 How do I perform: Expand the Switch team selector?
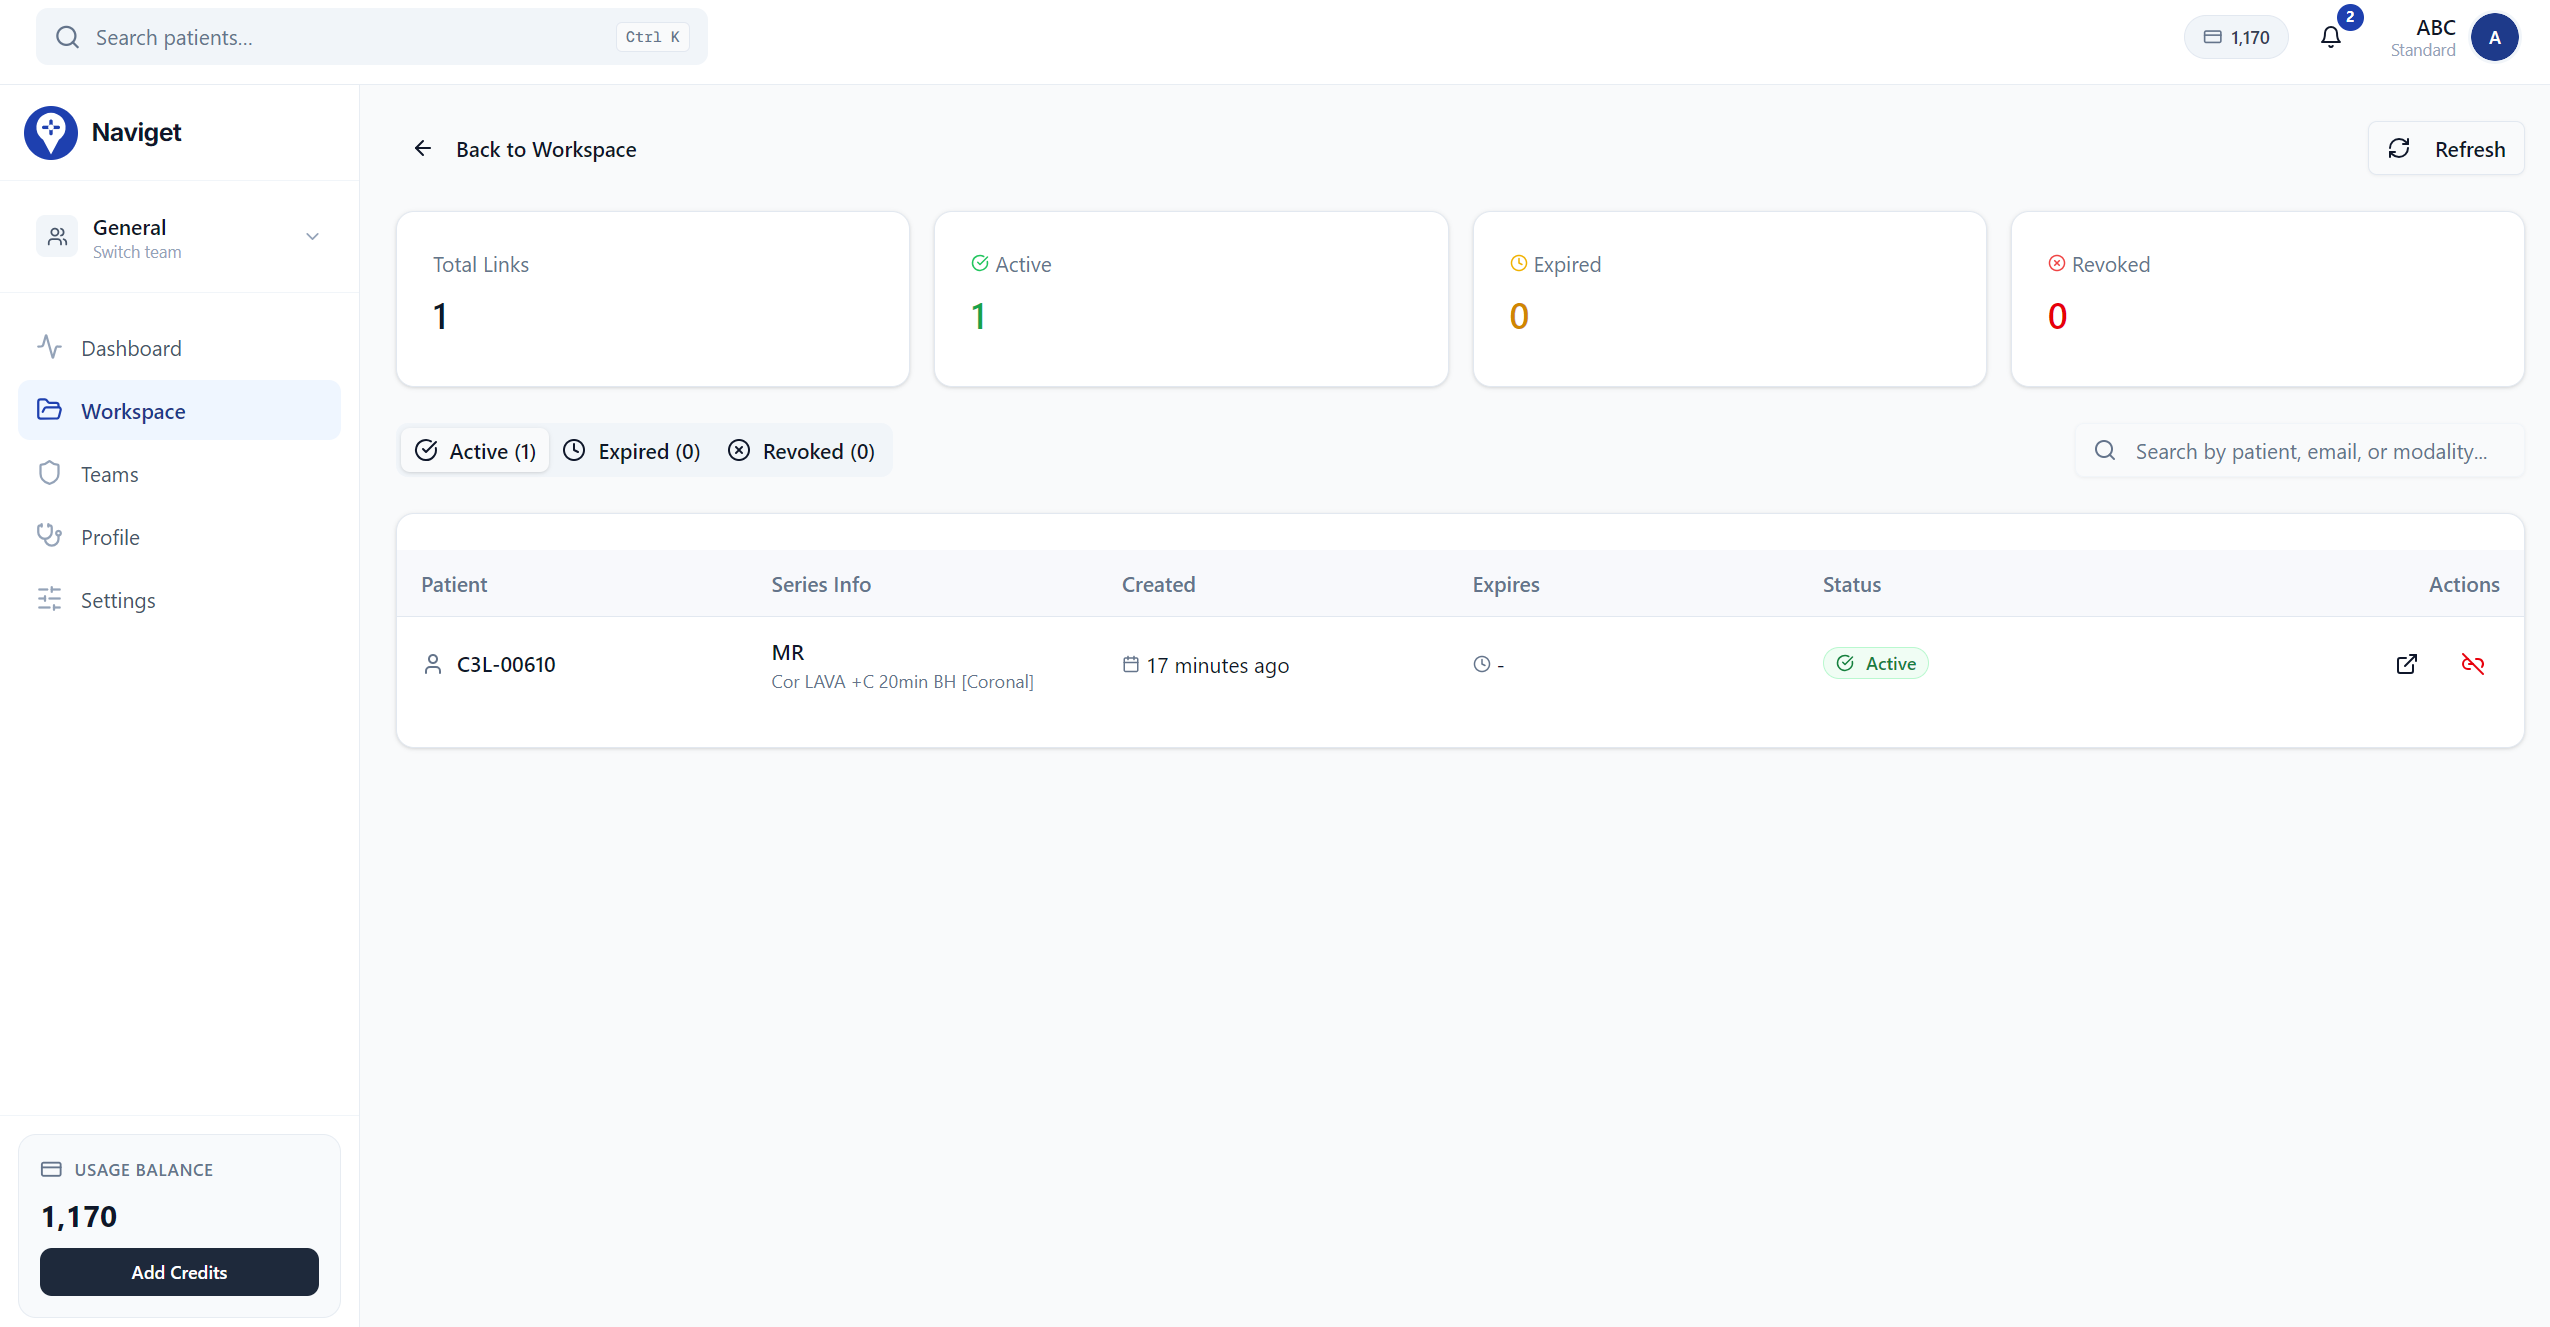coord(311,237)
